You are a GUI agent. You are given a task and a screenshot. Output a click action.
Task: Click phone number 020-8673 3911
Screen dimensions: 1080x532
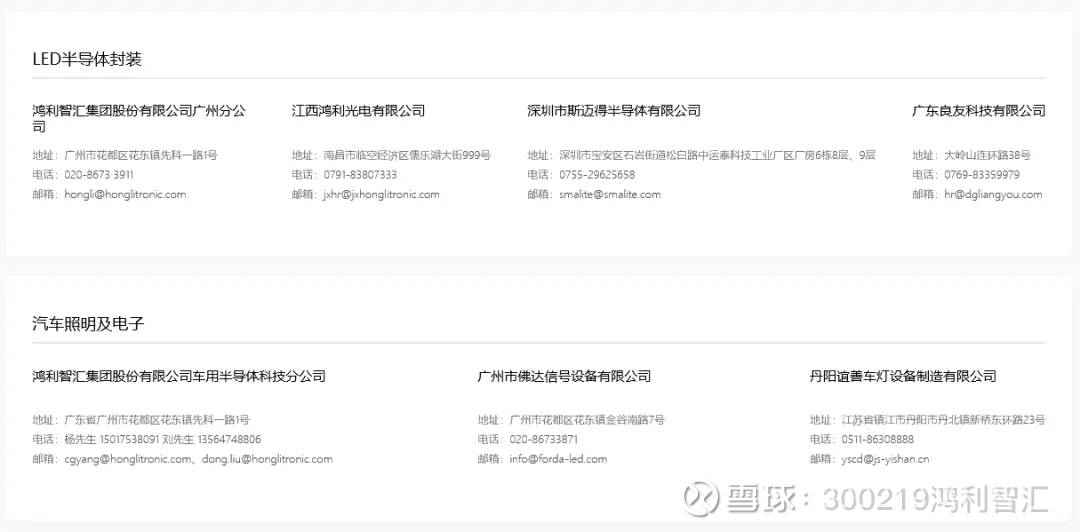pyautogui.click(x=99, y=174)
